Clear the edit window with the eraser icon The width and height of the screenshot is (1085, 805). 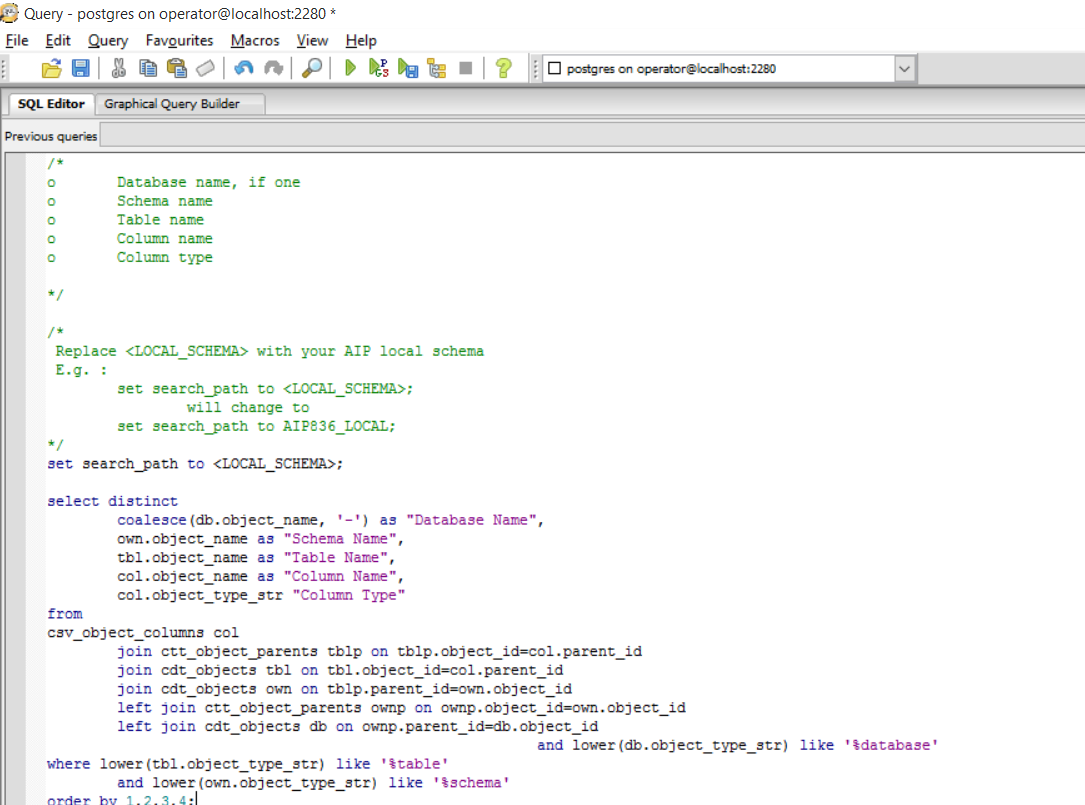(x=205, y=68)
